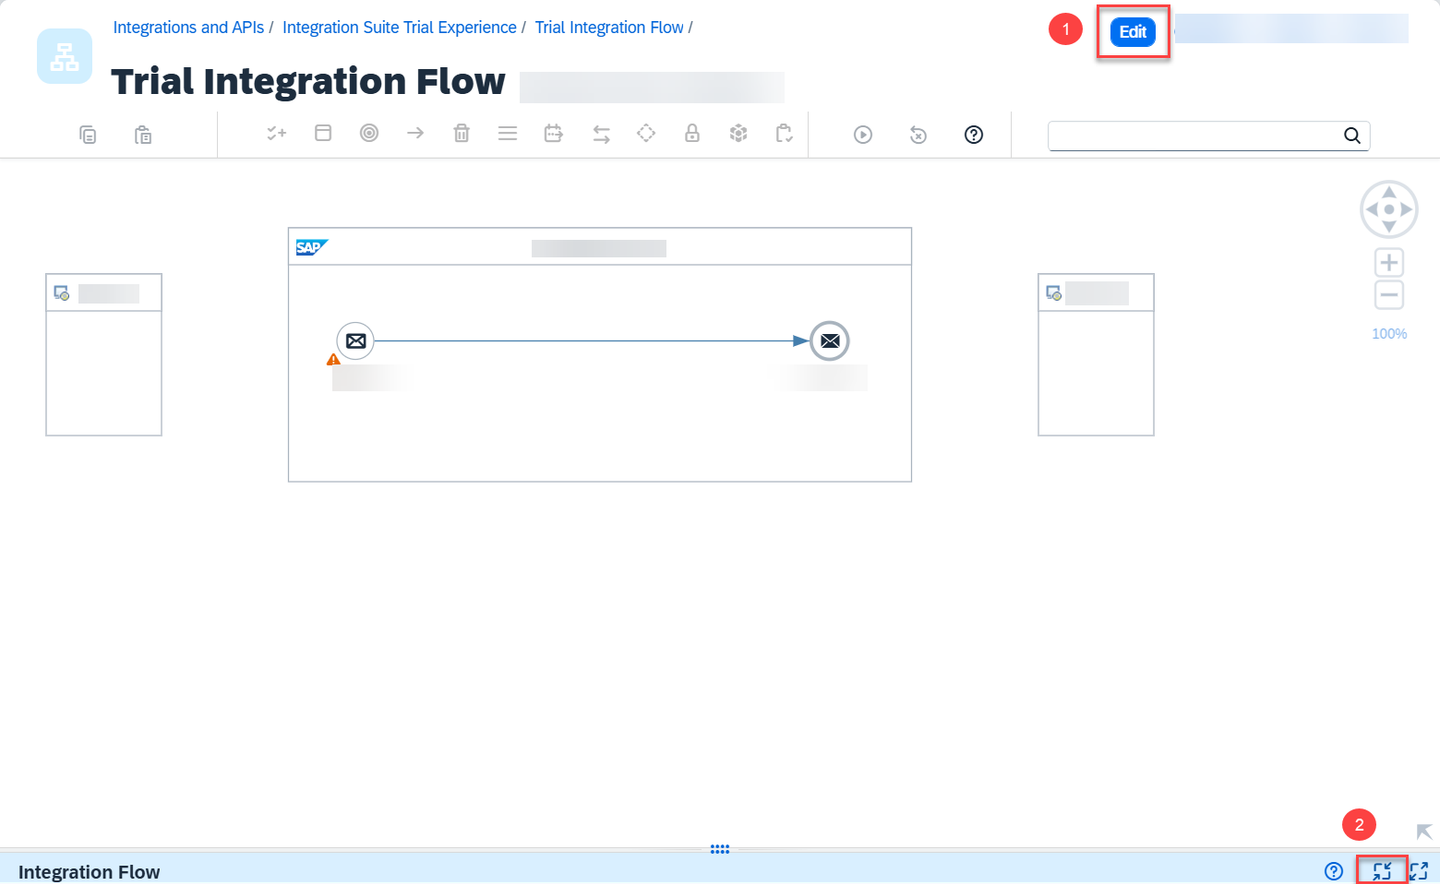Click the Integration Flow panel title
Image resolution: width=1440 pixels, height=884 pixels.
[89, 872]
